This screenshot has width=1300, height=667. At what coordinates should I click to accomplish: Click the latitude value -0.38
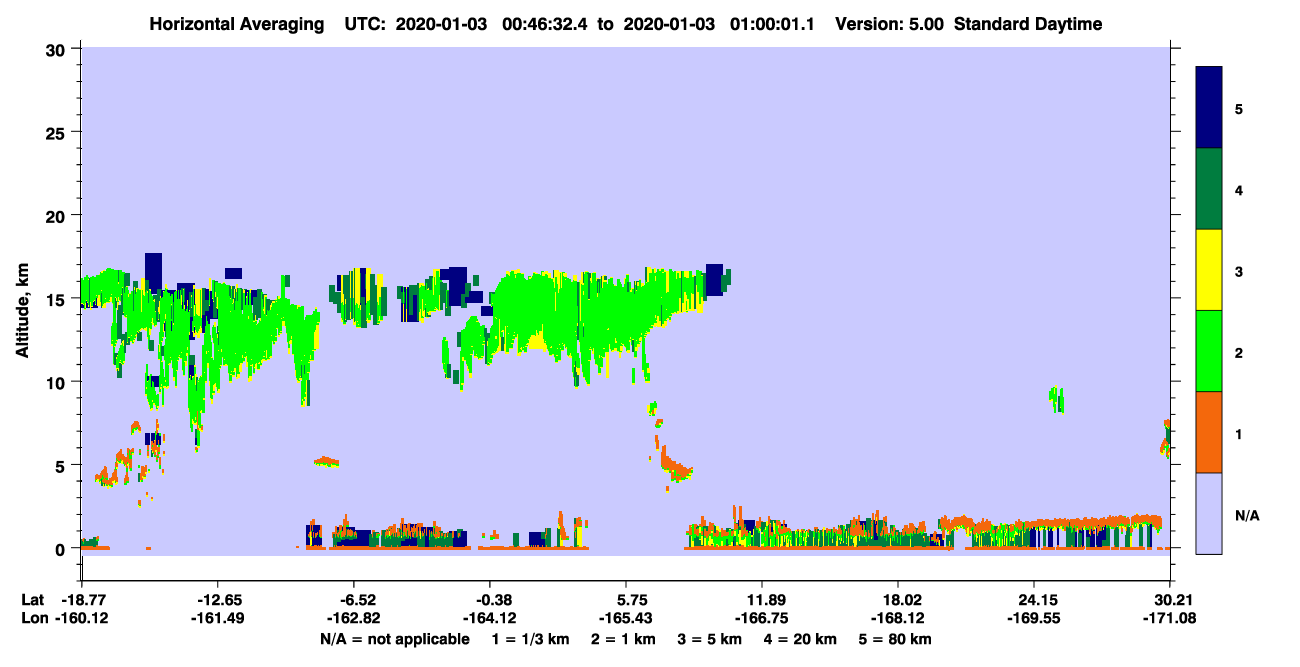tap(493, 600)
